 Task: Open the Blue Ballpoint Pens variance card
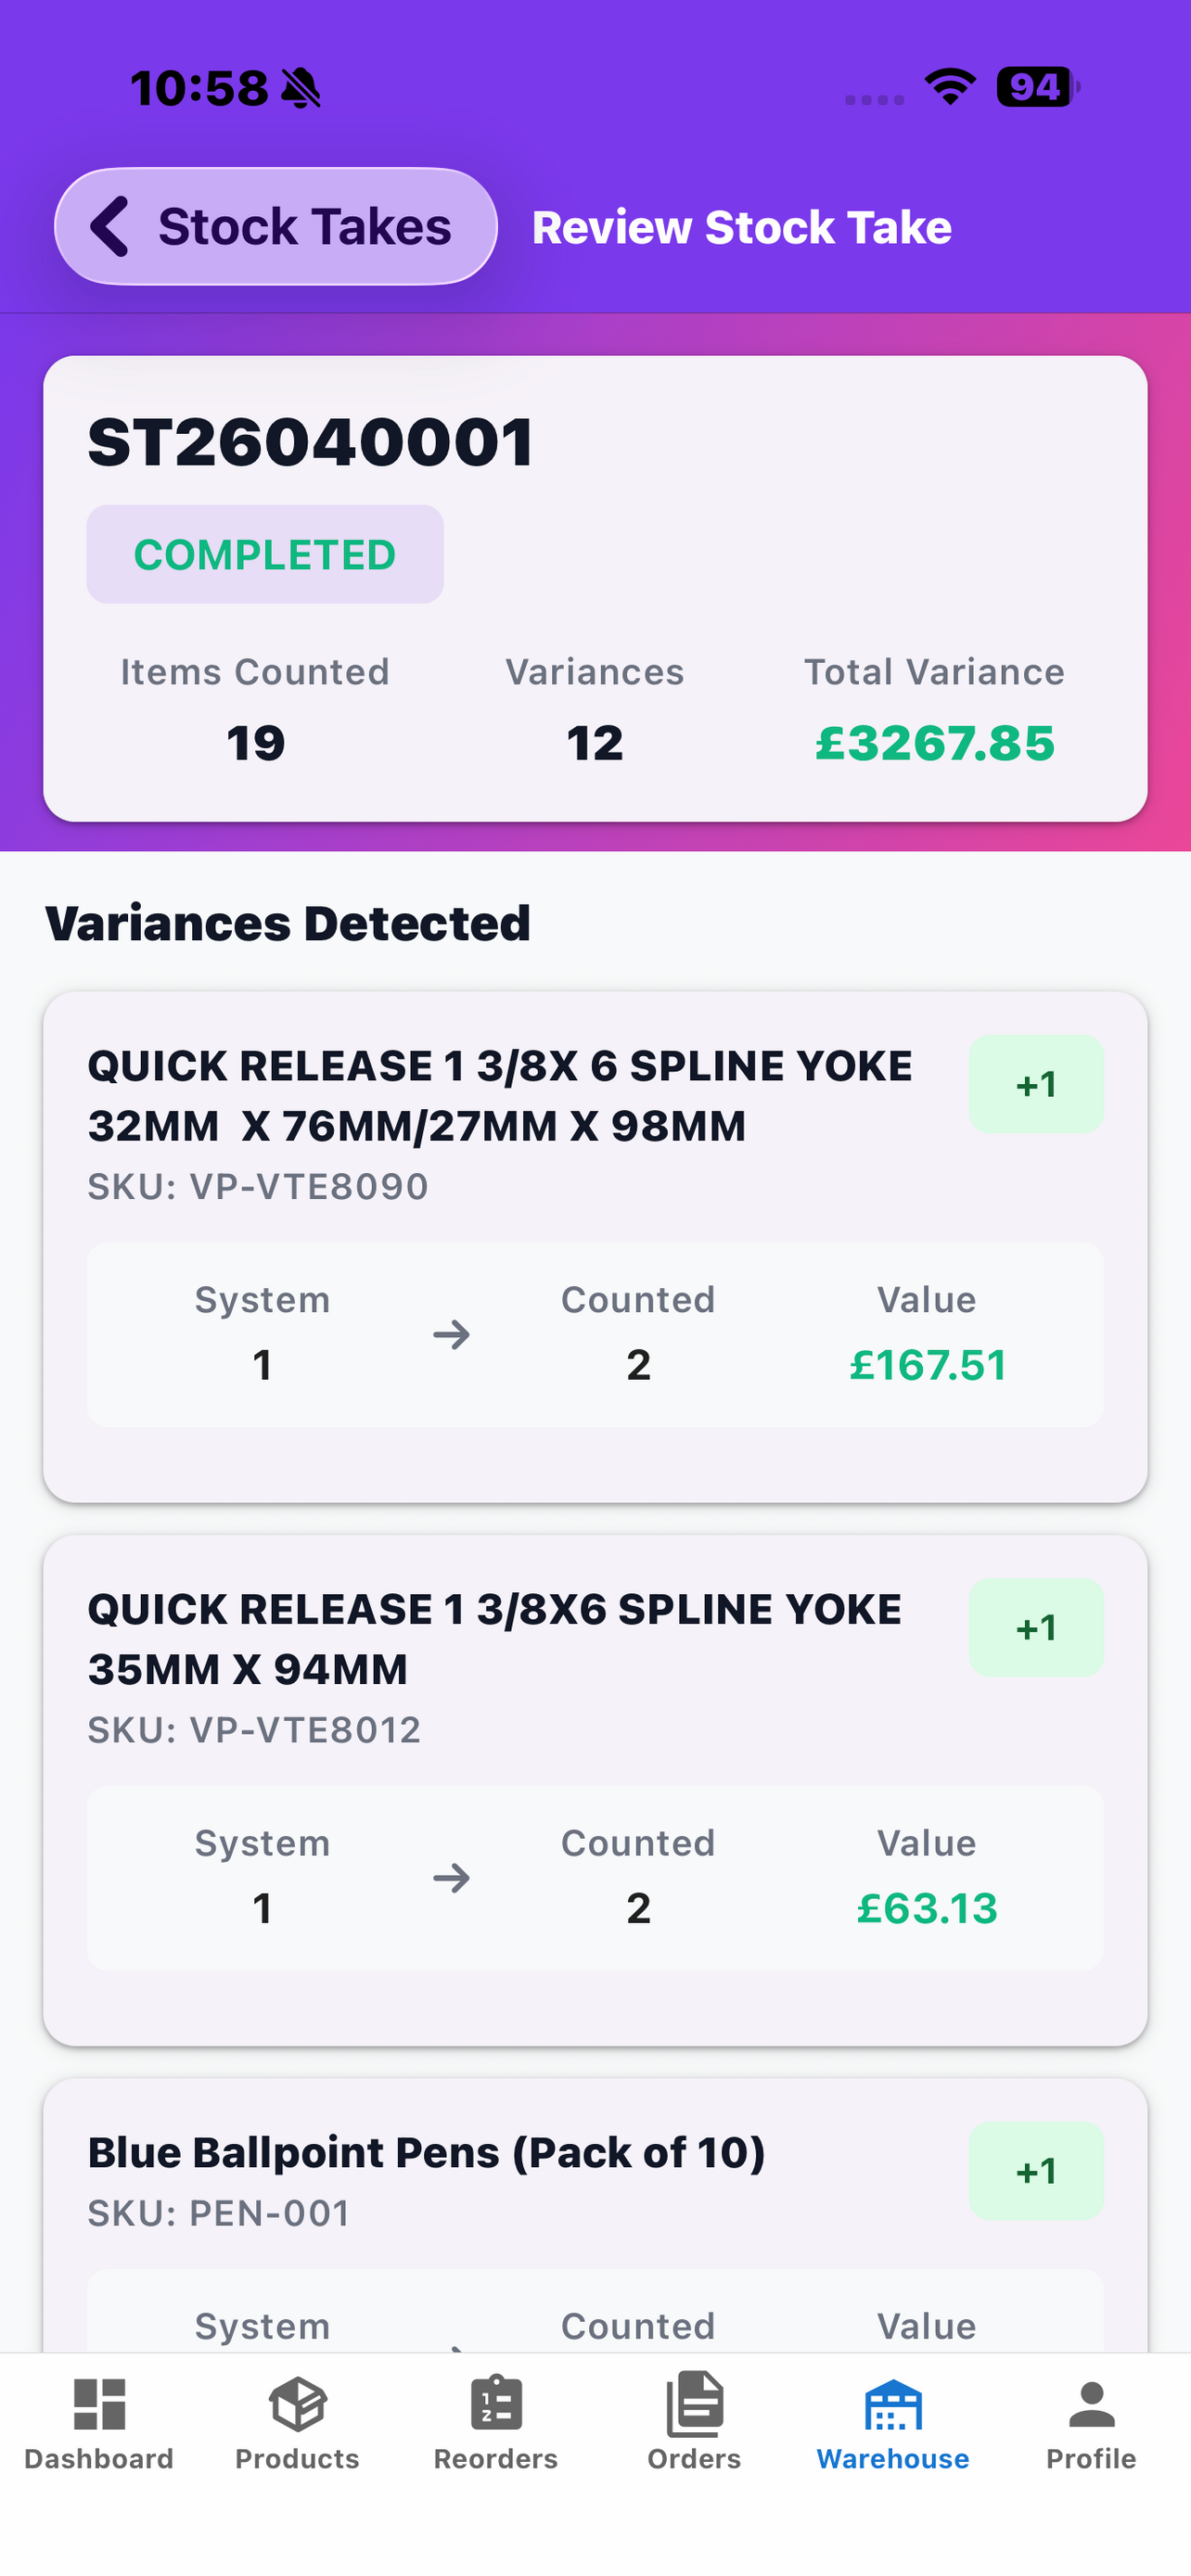pos(595,2215)
